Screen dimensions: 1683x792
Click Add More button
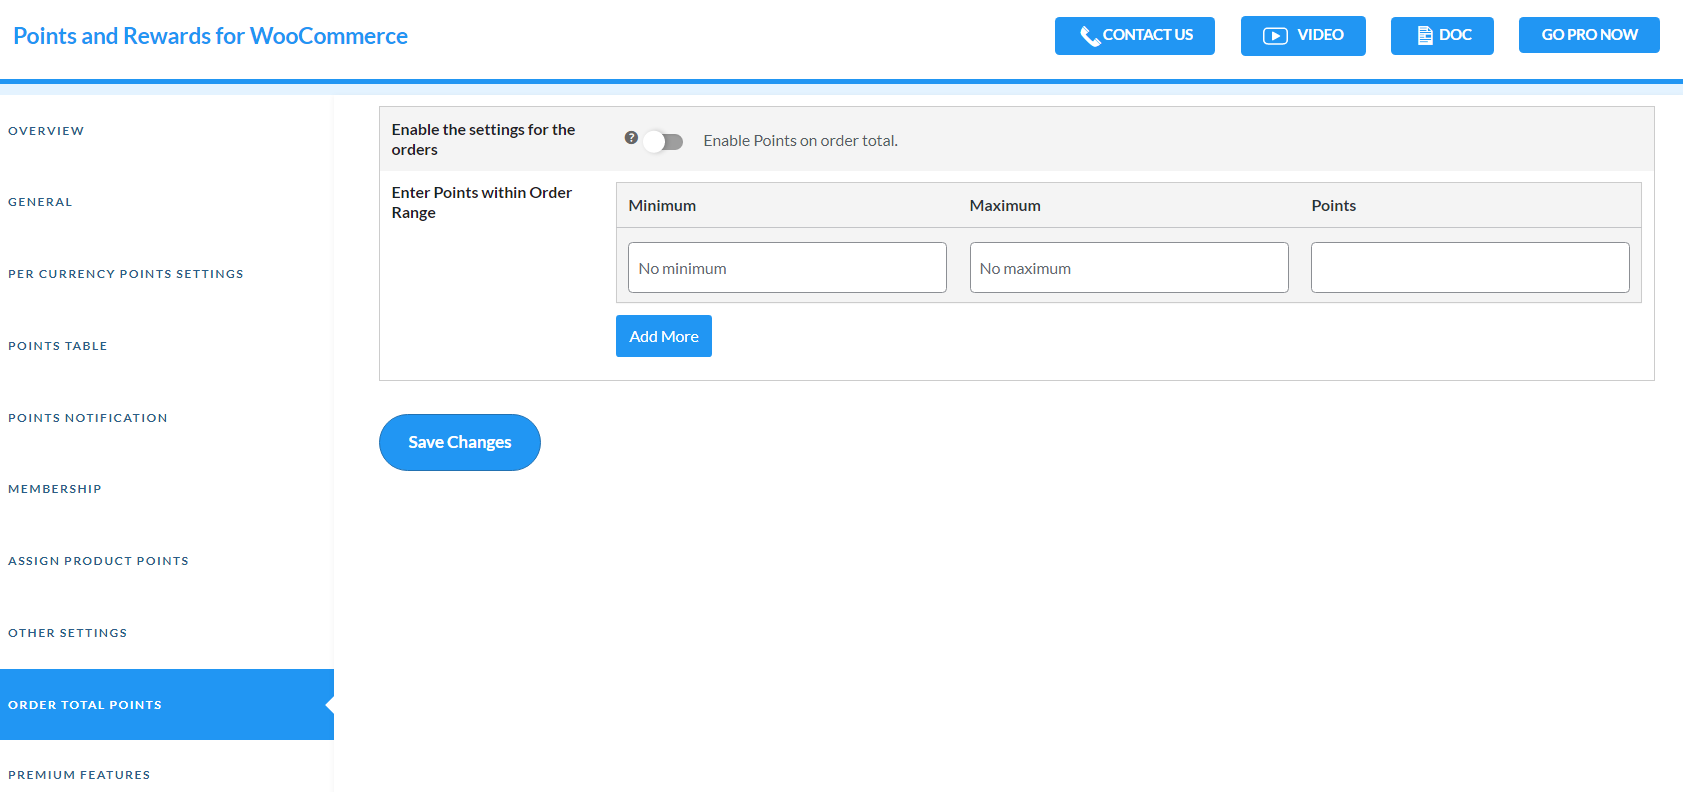(x=664, y=336)
